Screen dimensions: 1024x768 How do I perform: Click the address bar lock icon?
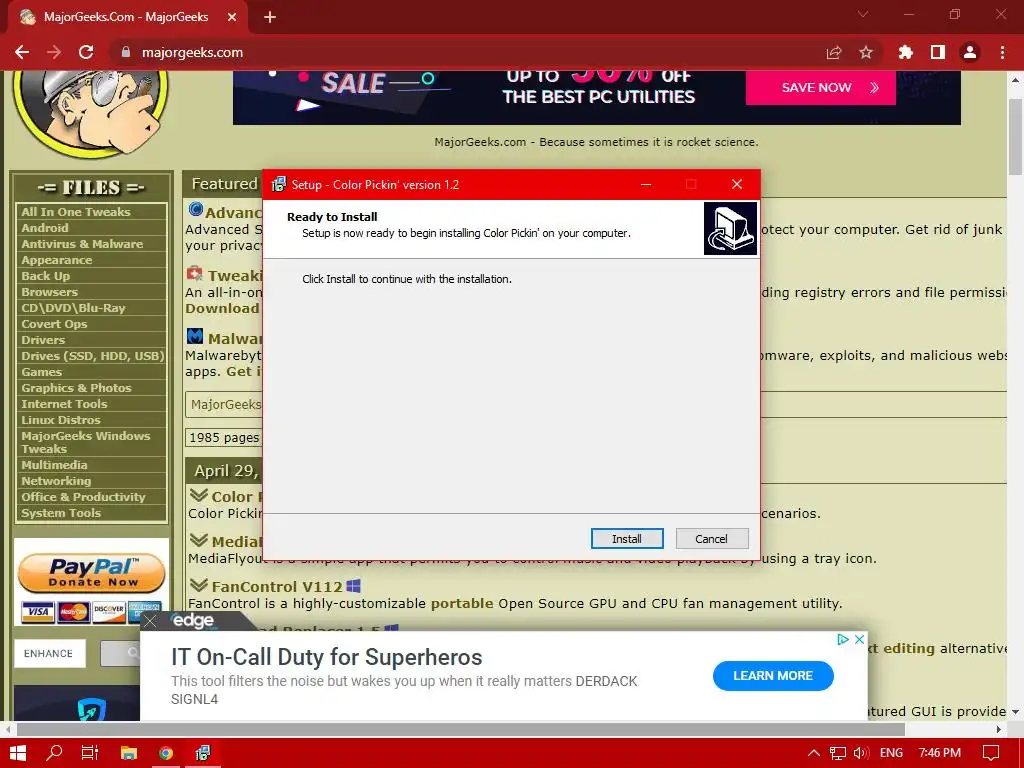(x=126, y=52)
